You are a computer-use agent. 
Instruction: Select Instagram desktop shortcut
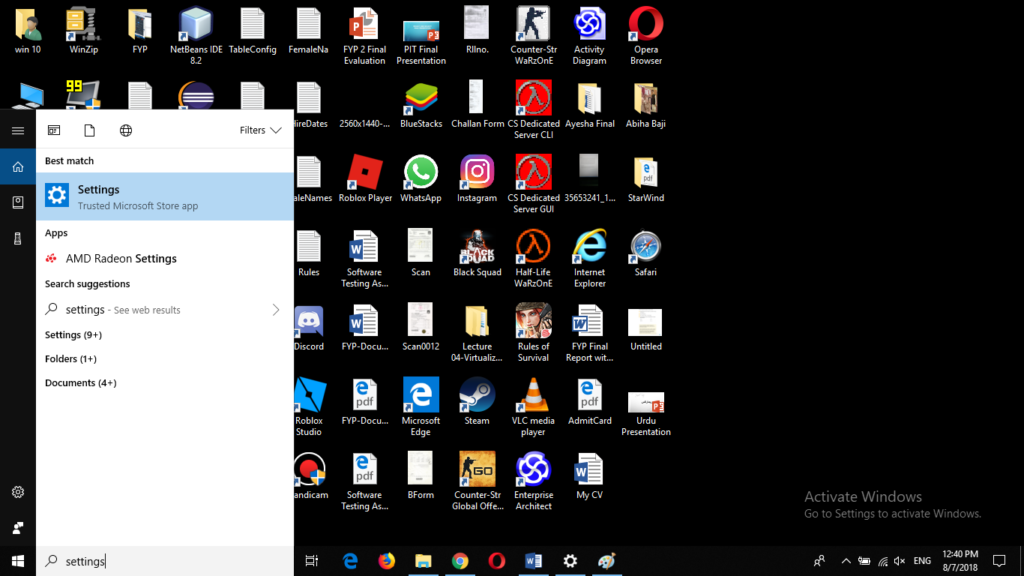[477, 179]
